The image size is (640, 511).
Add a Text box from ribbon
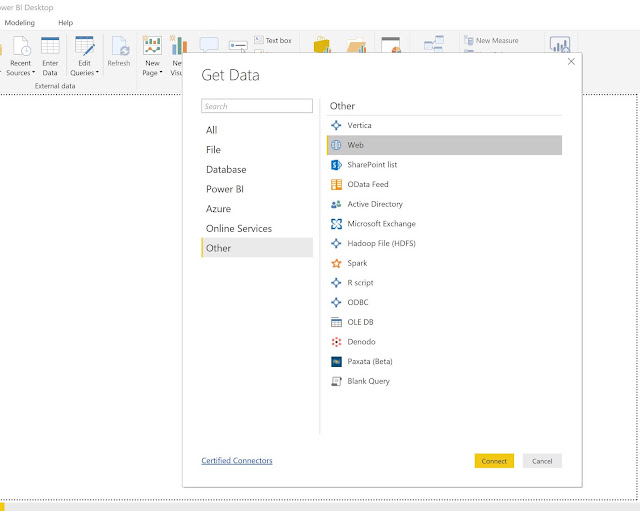pos(273,40)
